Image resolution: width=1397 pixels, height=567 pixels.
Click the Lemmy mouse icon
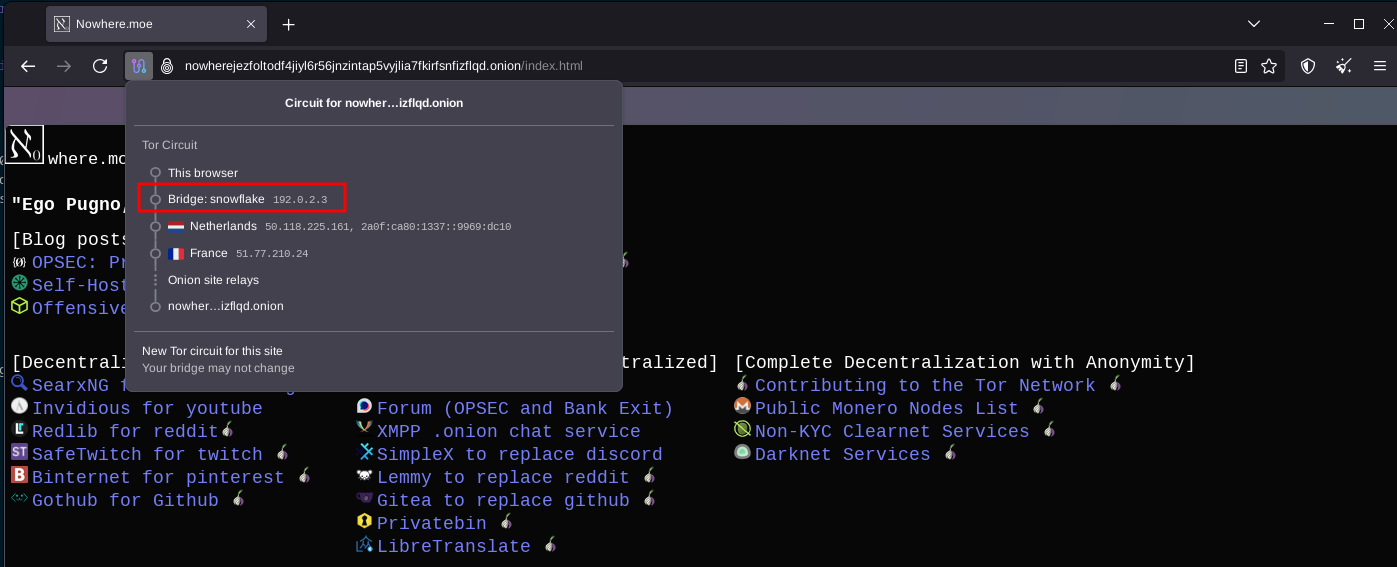pyautogui.click(x=365, y=476)
